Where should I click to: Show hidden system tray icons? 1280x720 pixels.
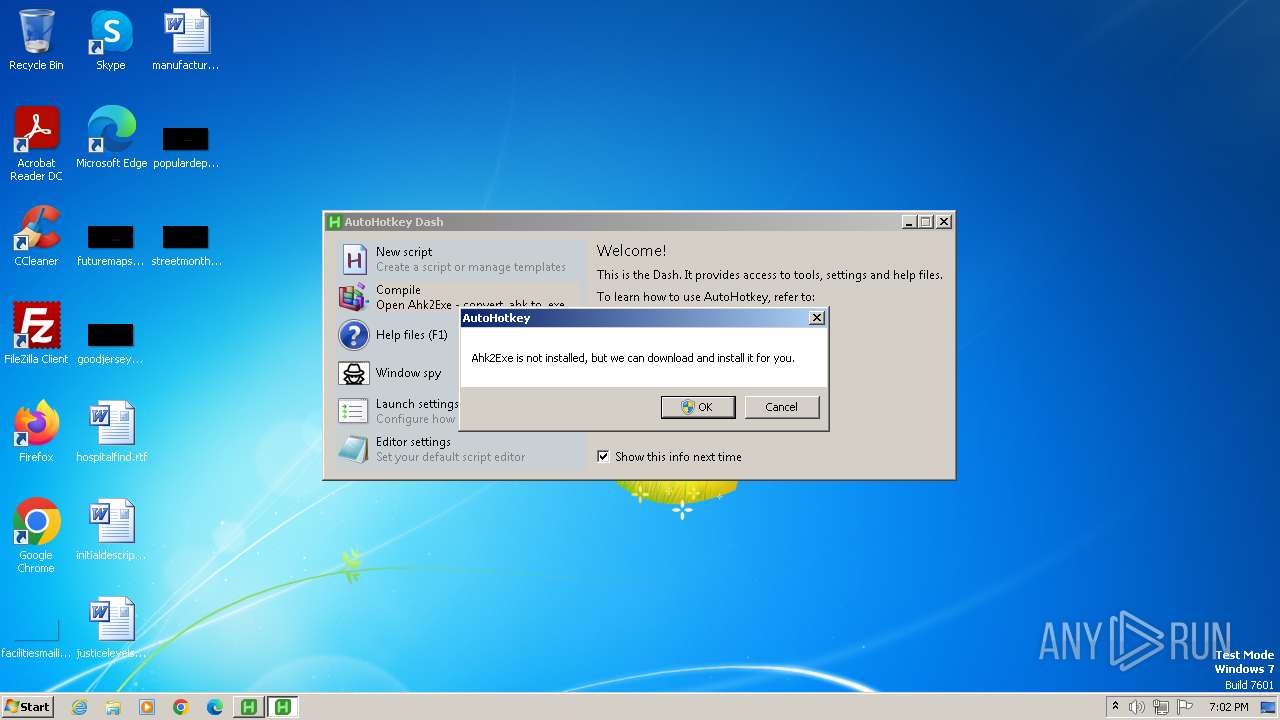pyautogui.click(x=1115, y=707)
